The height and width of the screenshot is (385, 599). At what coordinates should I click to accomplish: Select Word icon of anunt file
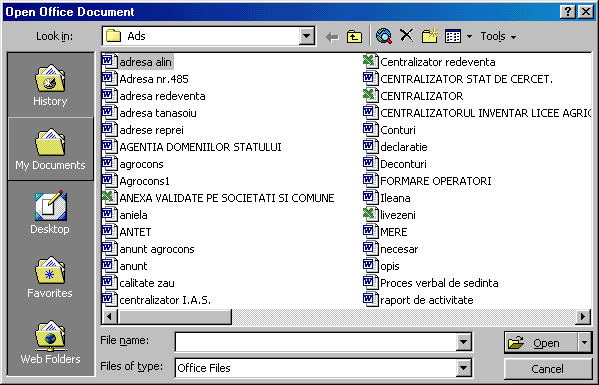(110, 265)
